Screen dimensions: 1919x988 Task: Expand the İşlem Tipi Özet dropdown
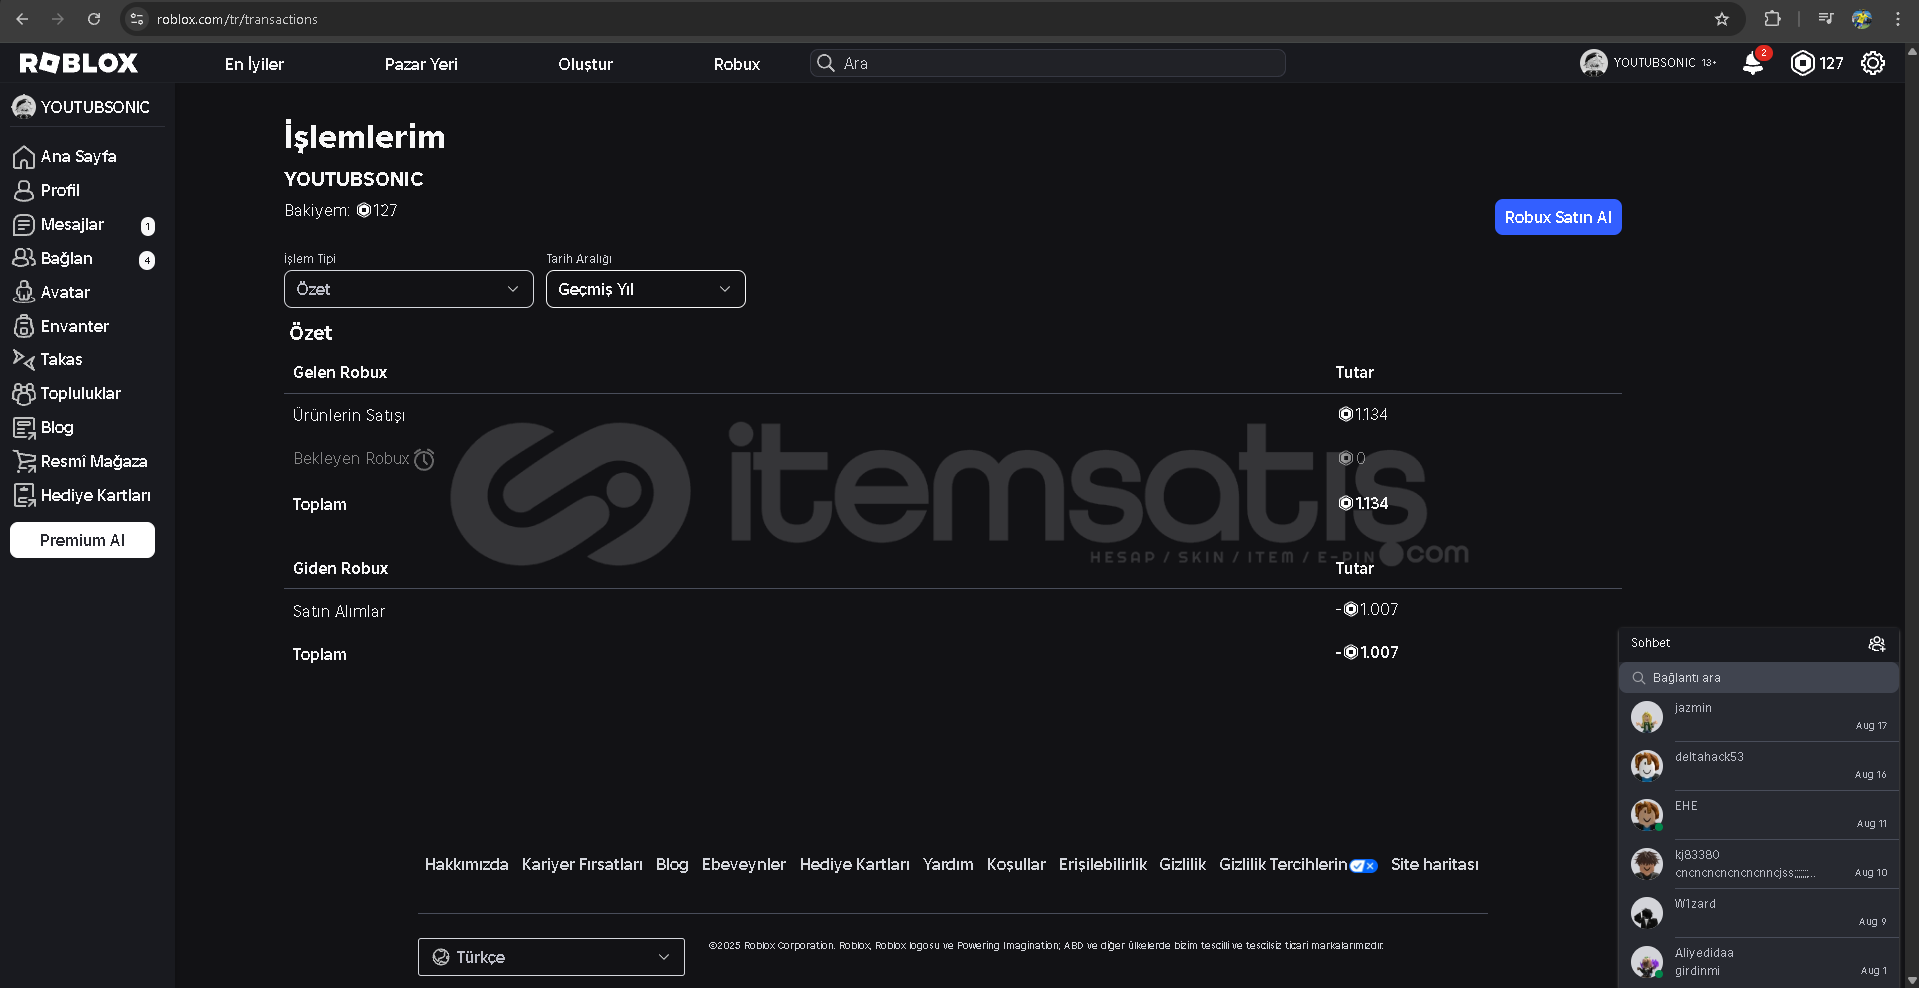pos(408,289)
